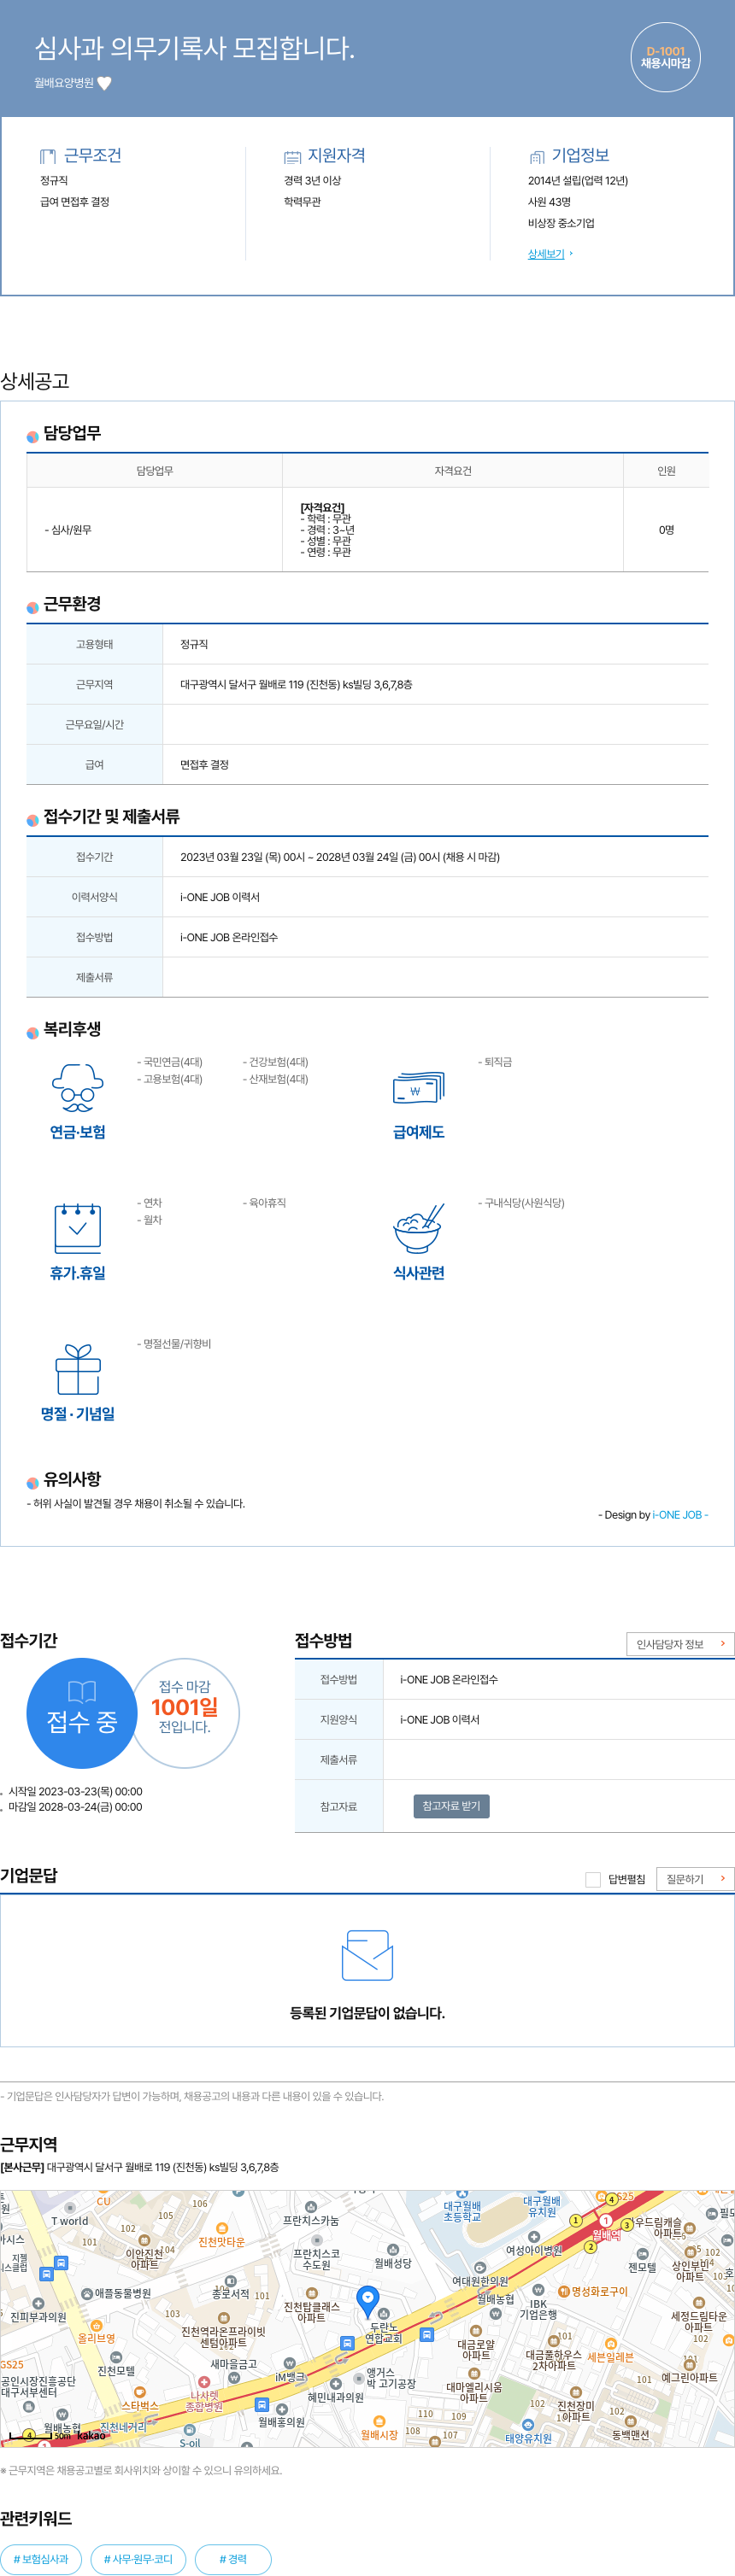The width and height of the screenshot is (735, 2576).
Task: Click the '- 육아휴직' benefit text
Action: pyautogui.click(x=264, y=1203)
